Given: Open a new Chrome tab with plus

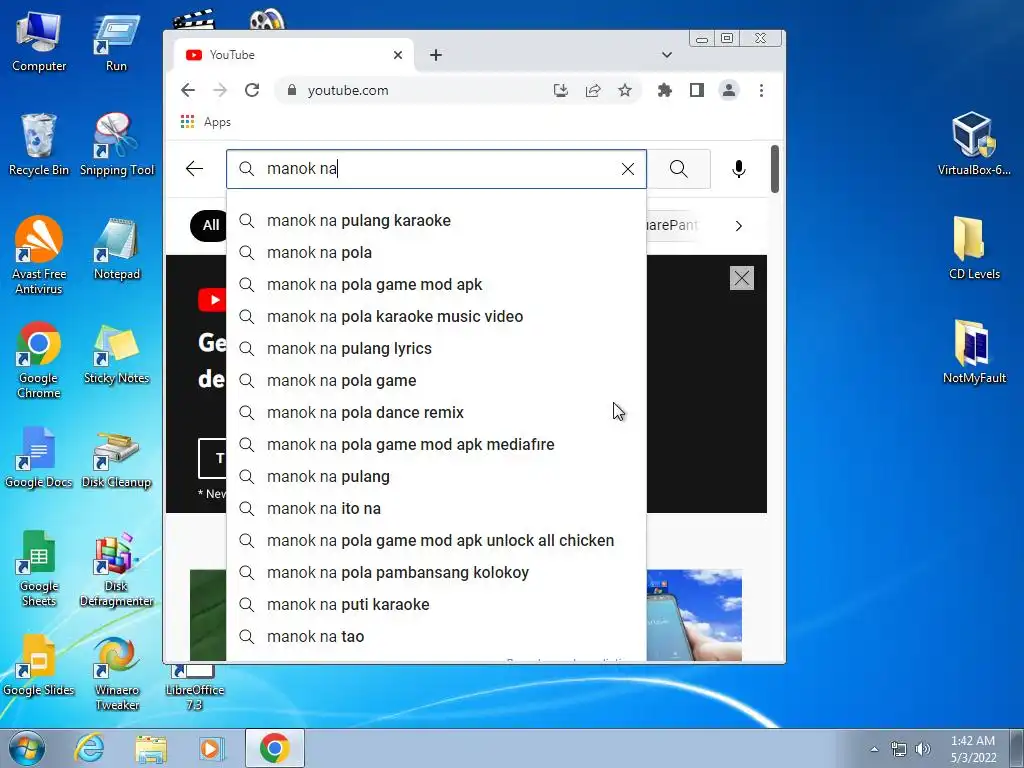Looking at the screenshot, I should pos(436,55).
